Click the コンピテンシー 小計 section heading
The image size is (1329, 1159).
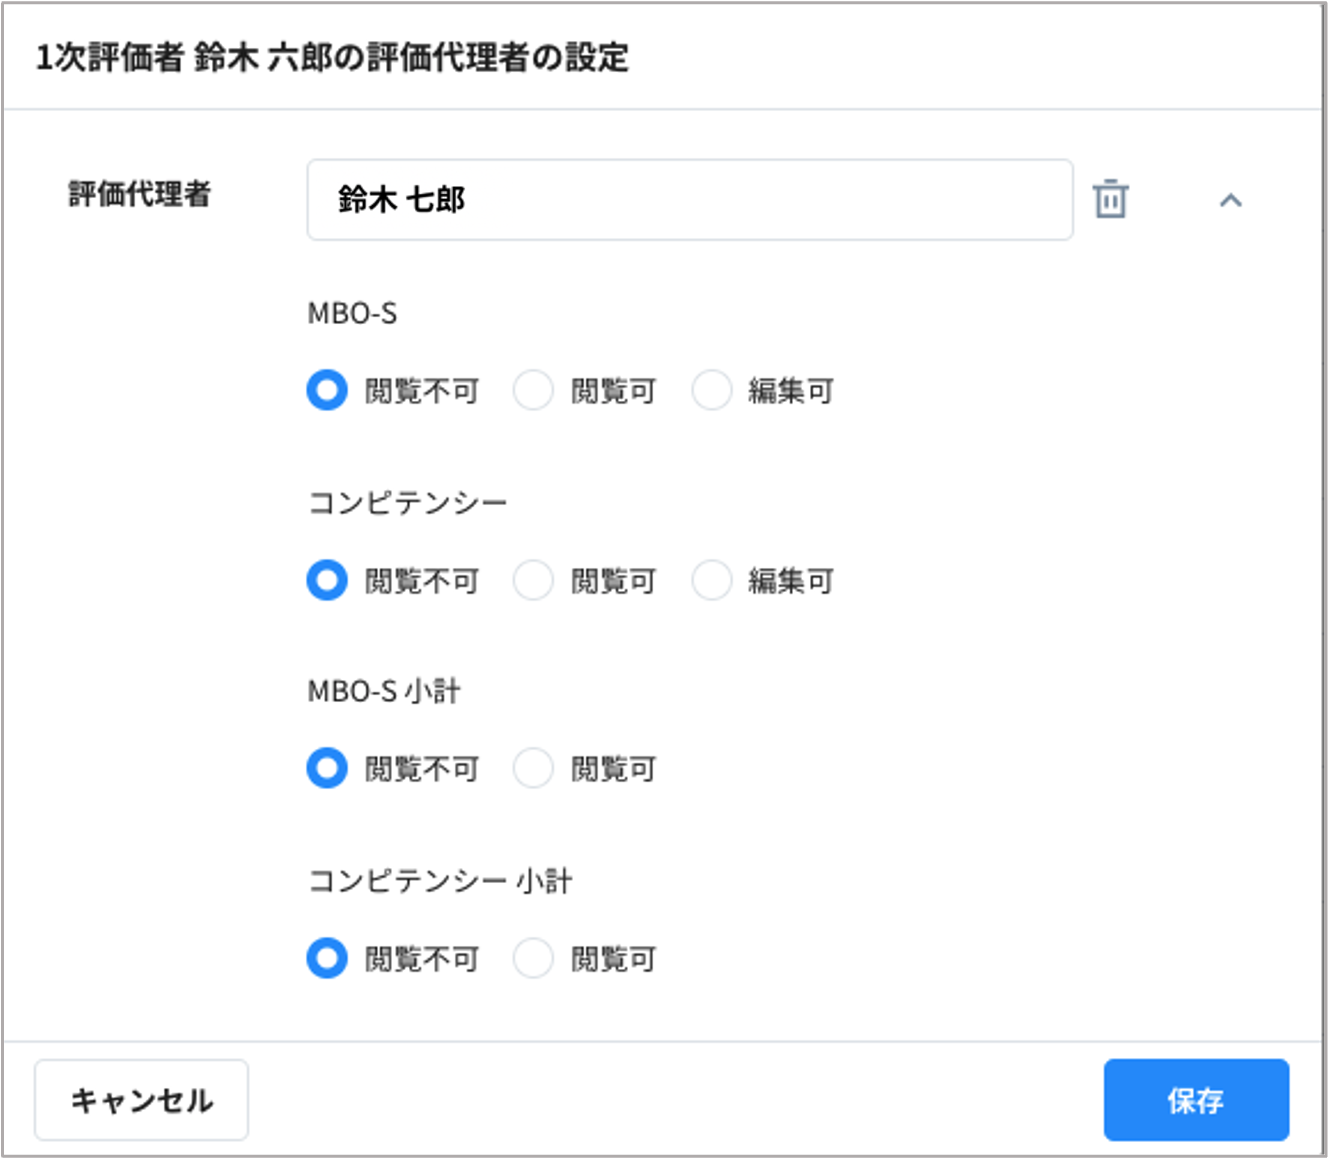(439, 881)
